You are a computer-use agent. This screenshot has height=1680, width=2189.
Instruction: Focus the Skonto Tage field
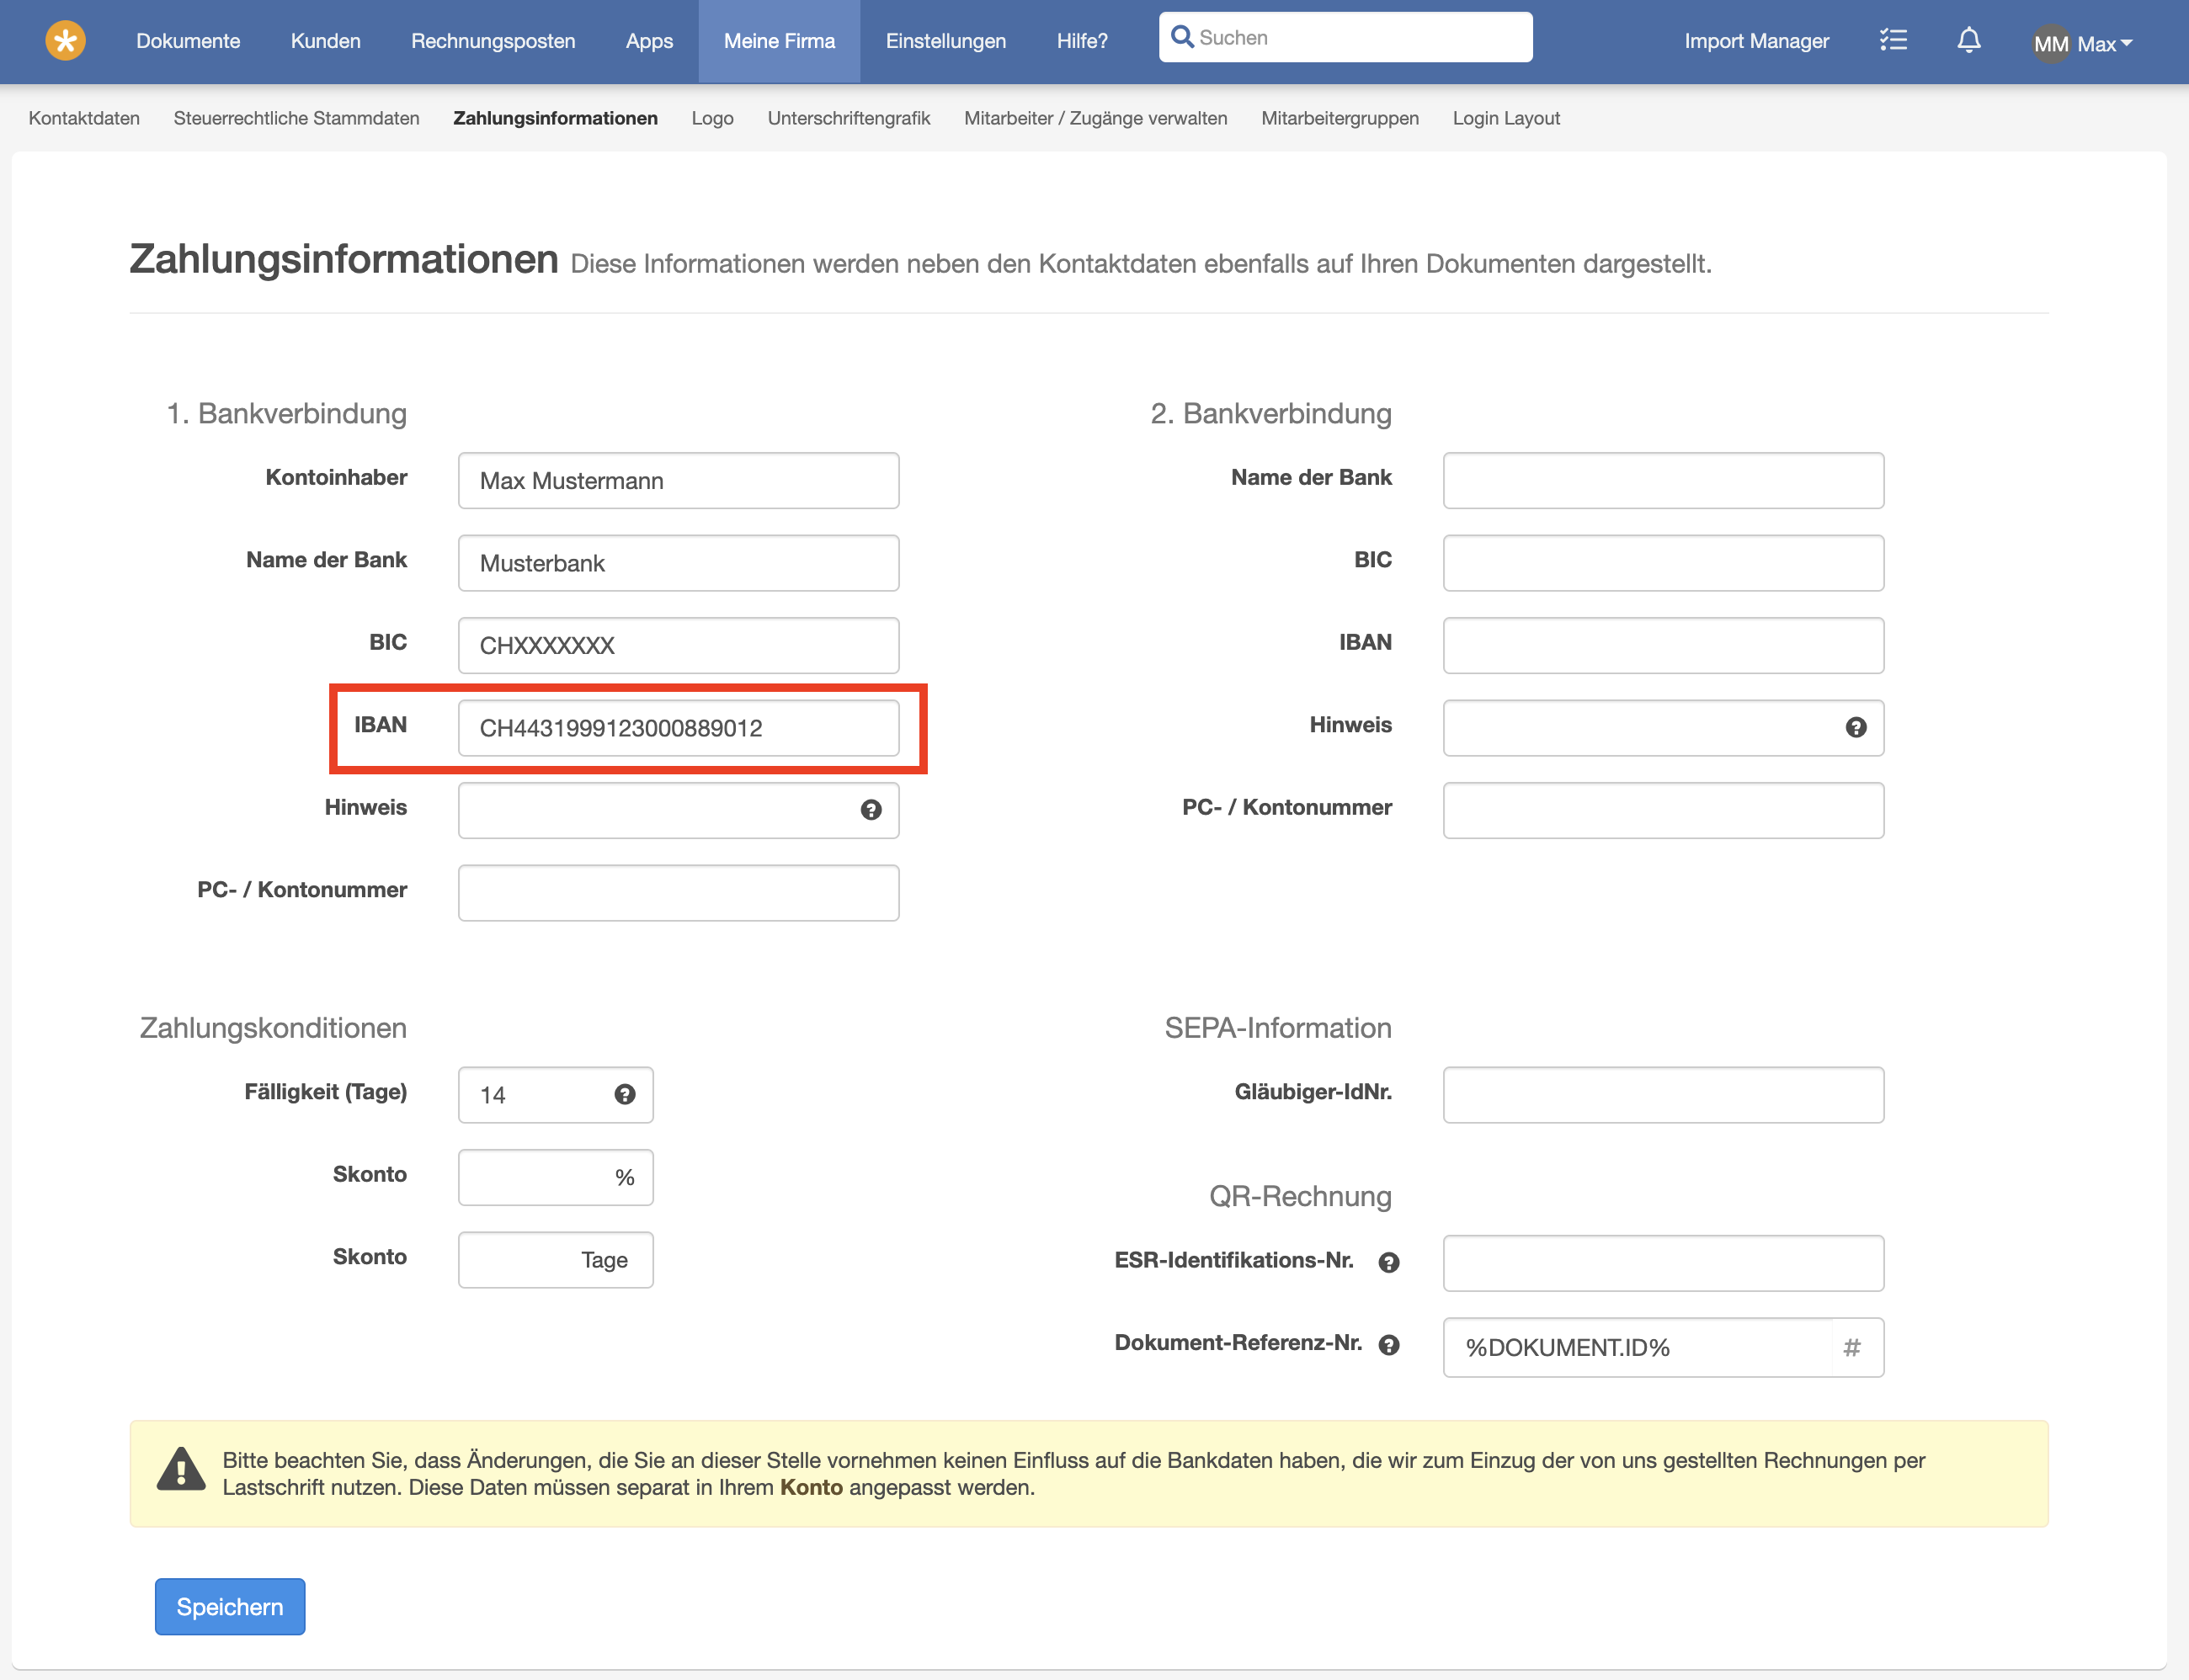(555, 1260)
